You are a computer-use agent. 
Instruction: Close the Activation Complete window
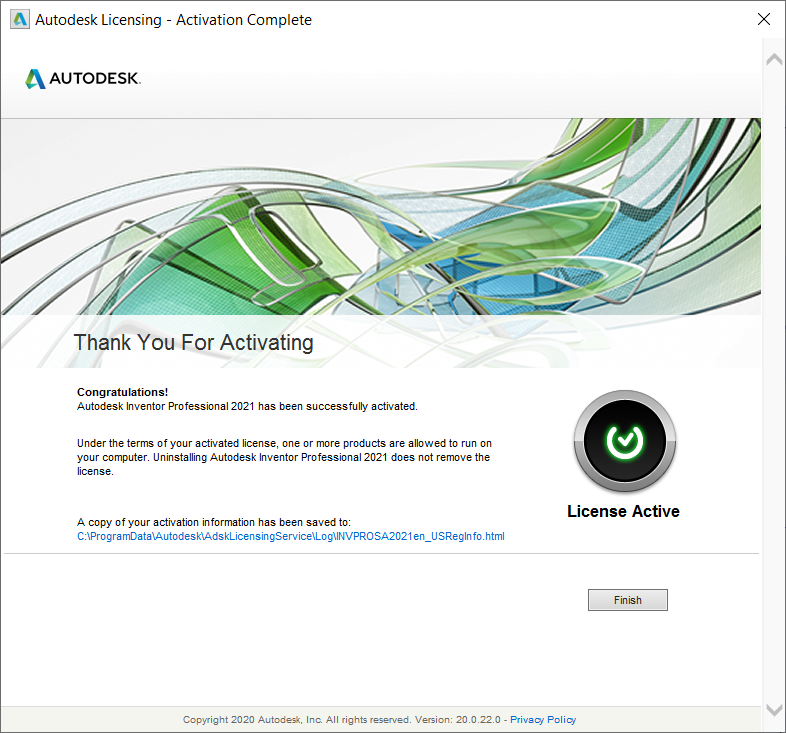point(764,19)
